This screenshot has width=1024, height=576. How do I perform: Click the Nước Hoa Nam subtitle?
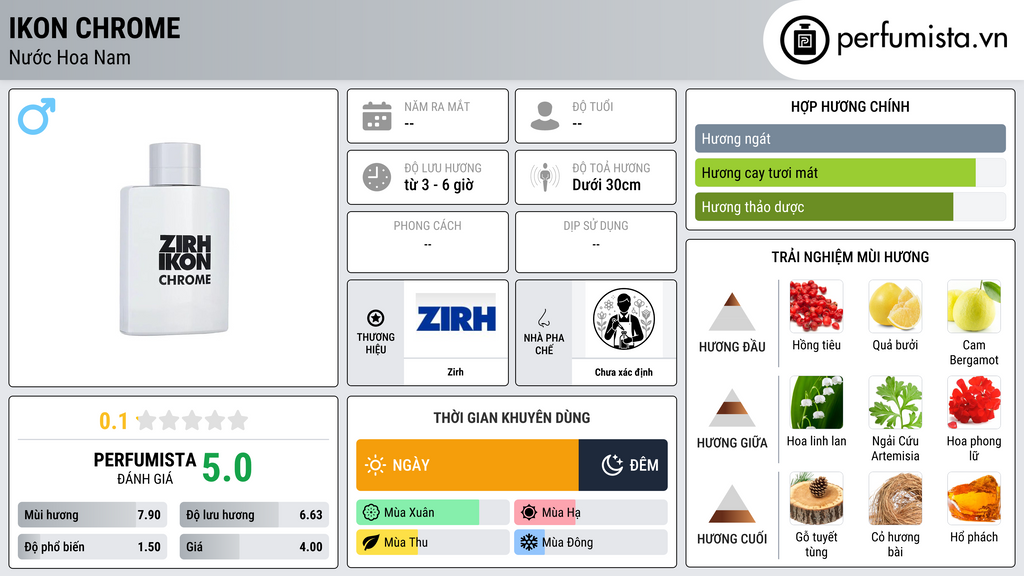pyautogui.click(x=70, y=58)
